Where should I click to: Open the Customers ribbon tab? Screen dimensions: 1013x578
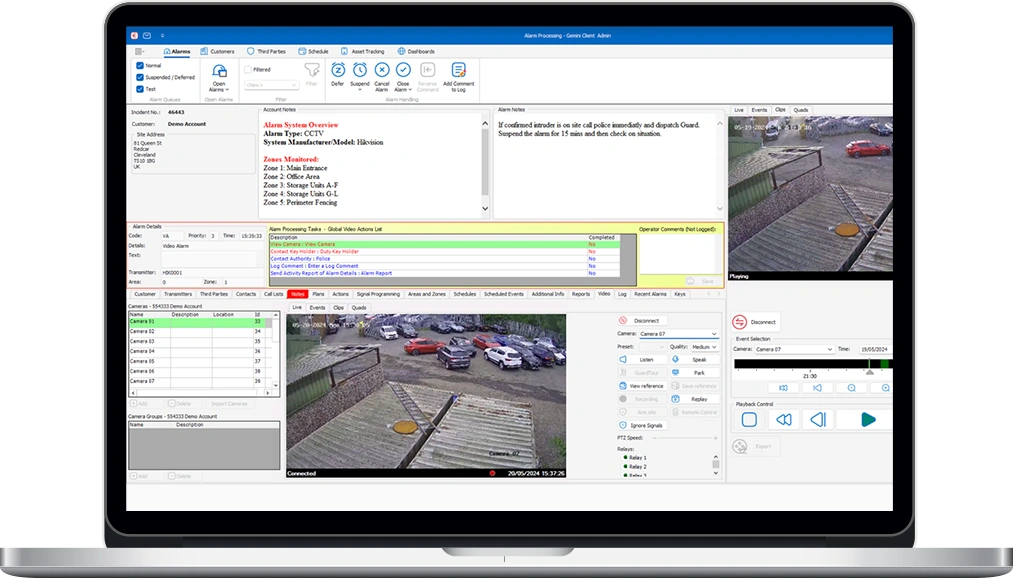218,51
